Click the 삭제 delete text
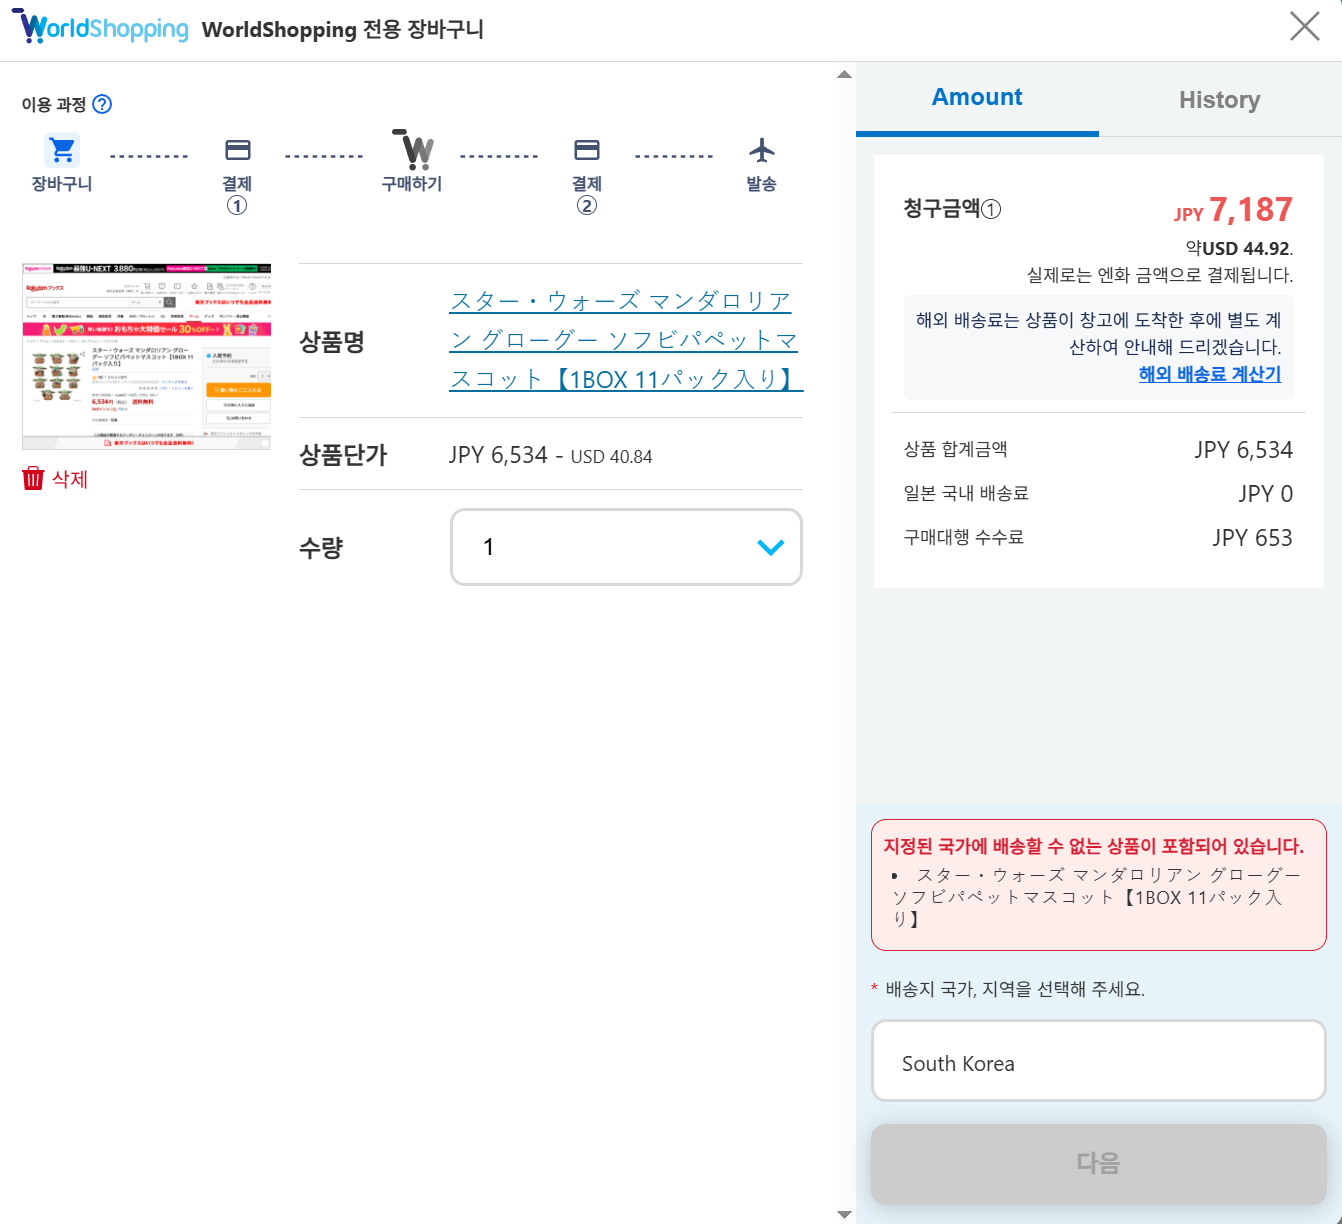 (x=70, y=479)
